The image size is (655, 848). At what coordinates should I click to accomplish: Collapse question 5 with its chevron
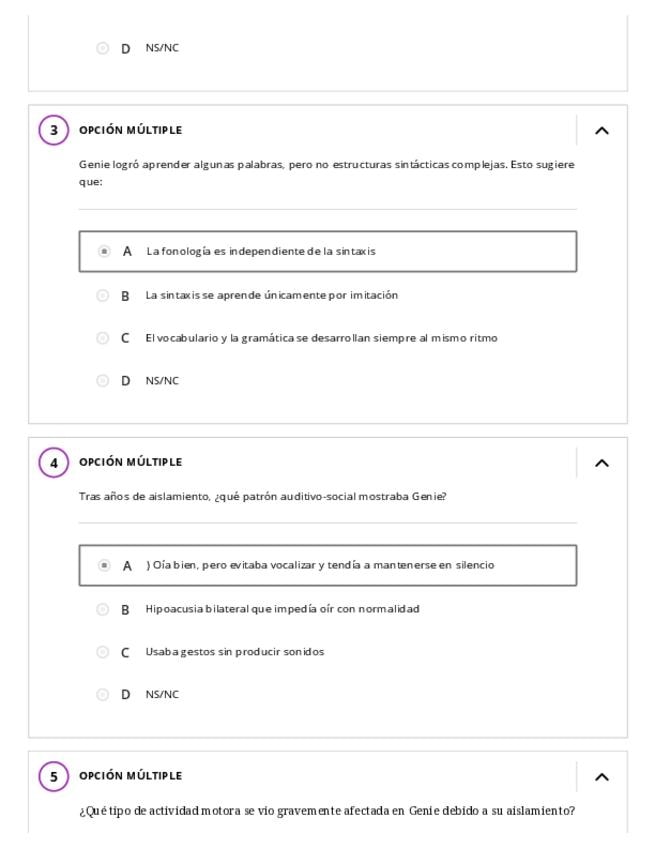click(601, 777)
